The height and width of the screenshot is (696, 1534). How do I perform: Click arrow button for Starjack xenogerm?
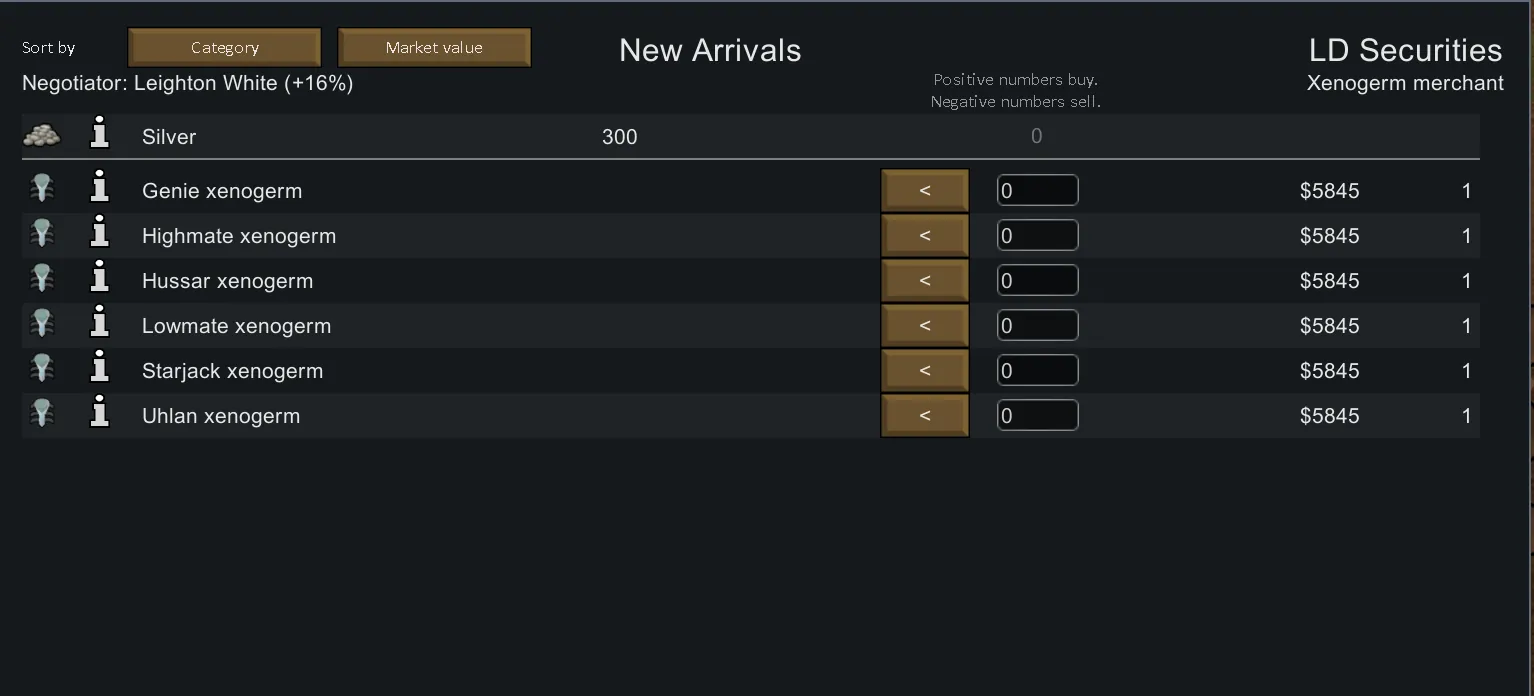(x=925, y=371)
